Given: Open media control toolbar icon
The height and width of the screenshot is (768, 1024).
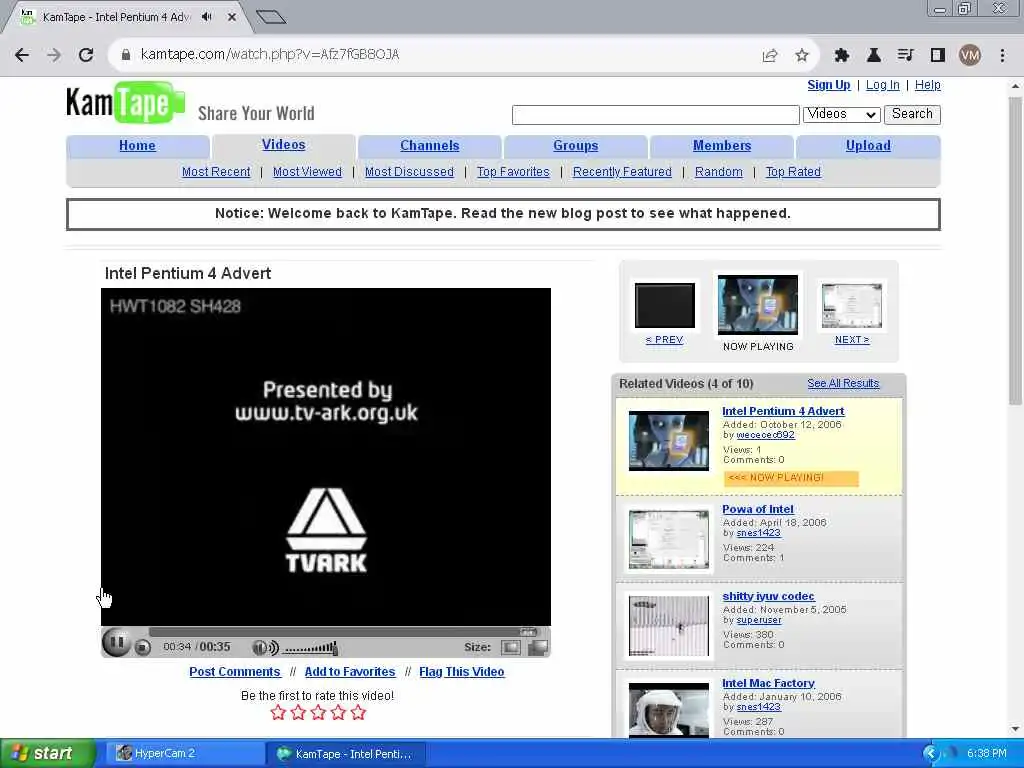Looking at the screenshot, I should 905,56.
